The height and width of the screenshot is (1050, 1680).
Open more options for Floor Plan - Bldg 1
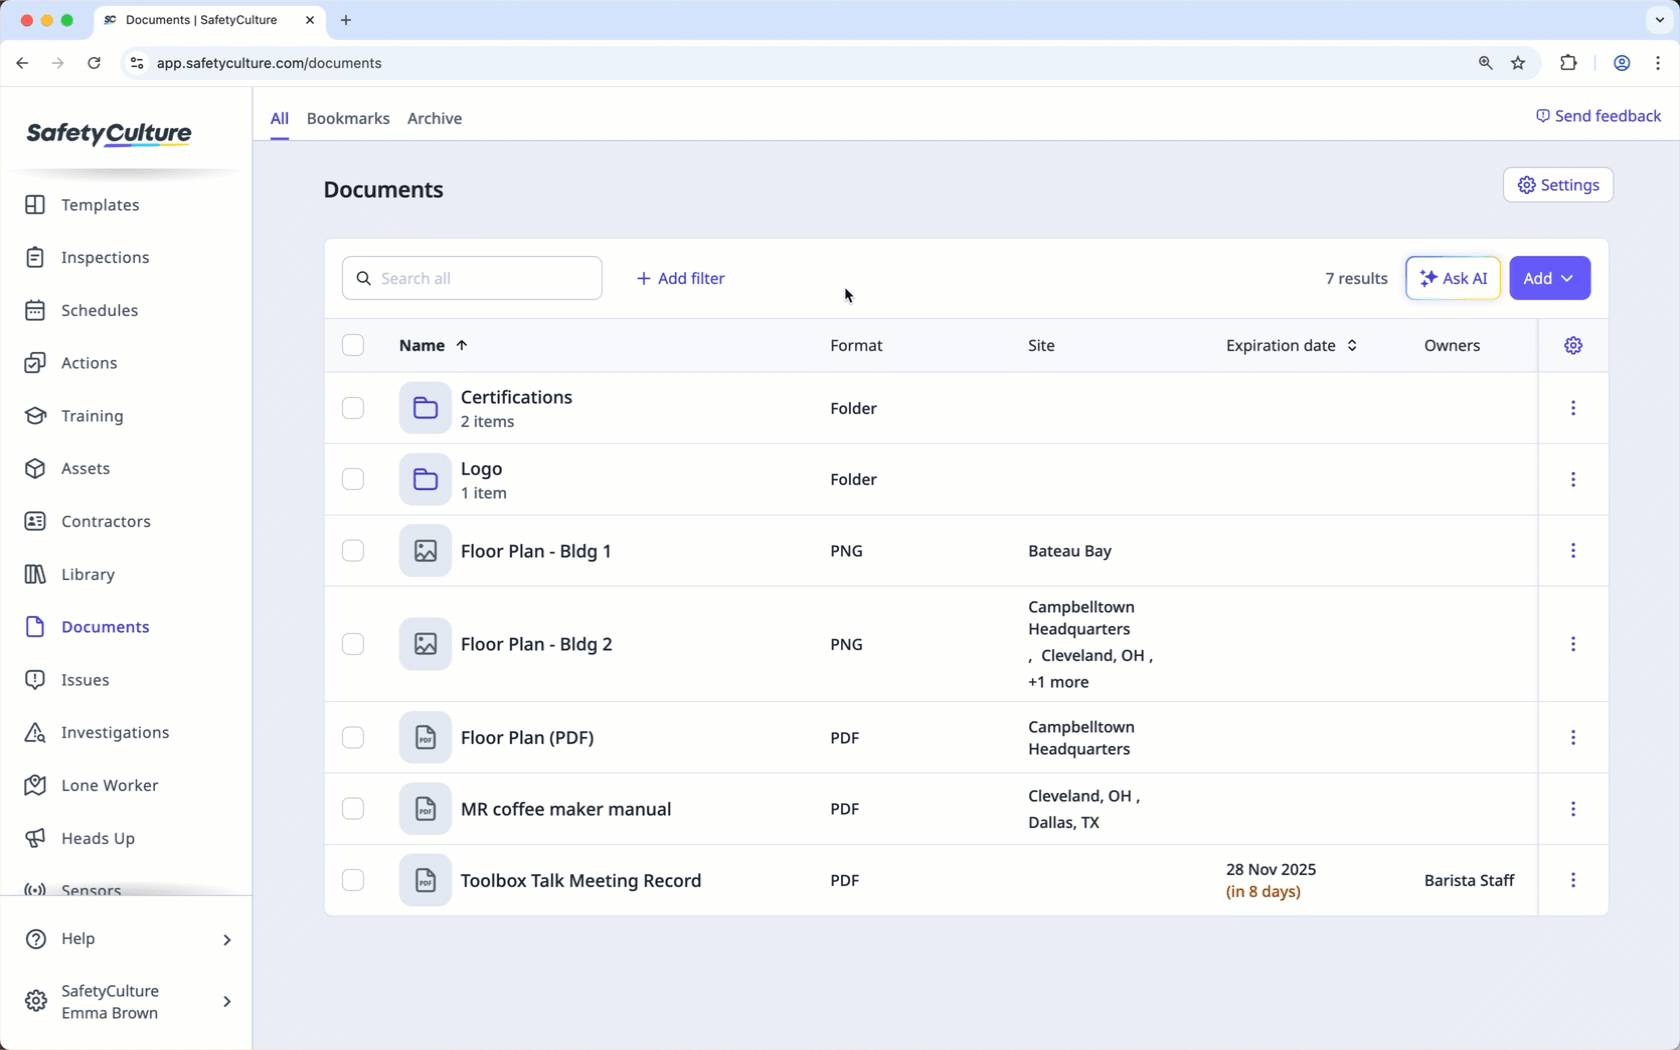click(1573, 551)
